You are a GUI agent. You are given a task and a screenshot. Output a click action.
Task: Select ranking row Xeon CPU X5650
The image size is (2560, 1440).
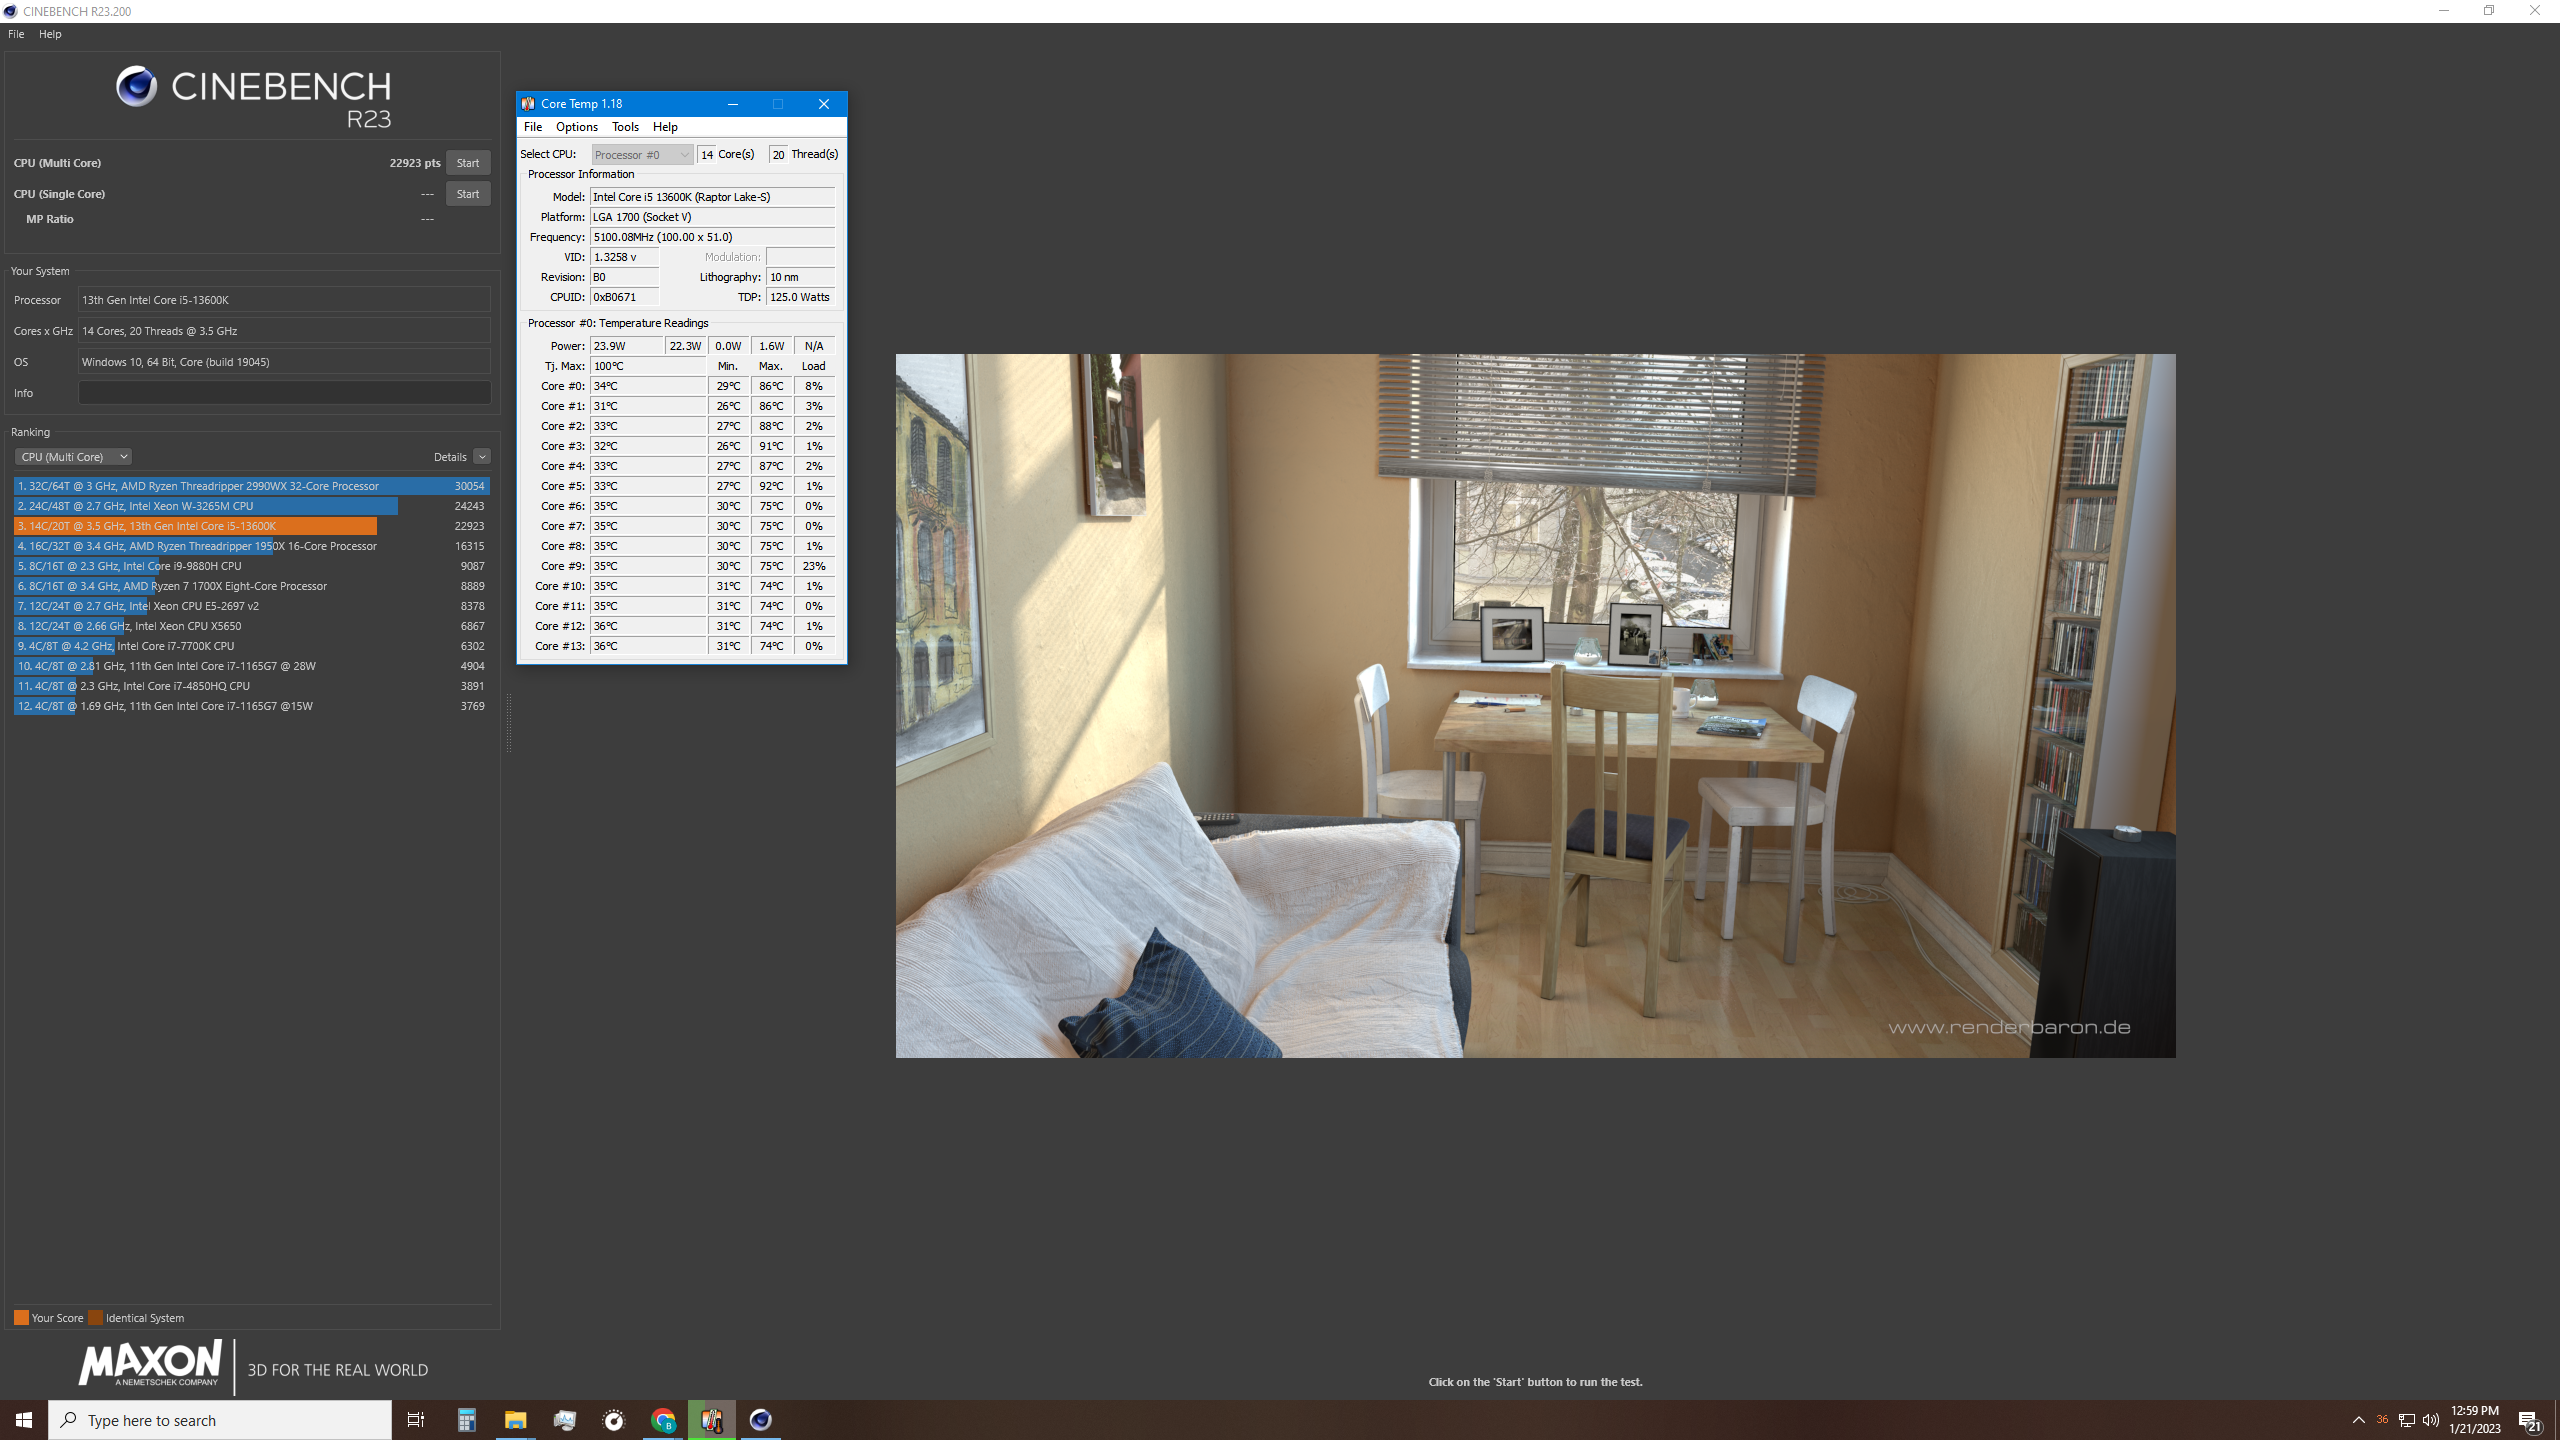coord(251,626)
